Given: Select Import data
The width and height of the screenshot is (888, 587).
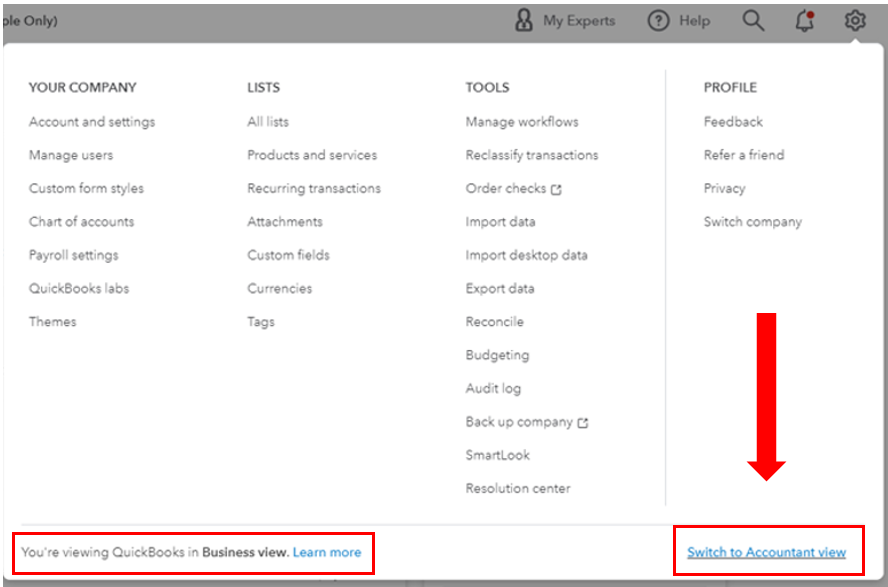Looking at the screenshot, I should (x=500, y=222).
